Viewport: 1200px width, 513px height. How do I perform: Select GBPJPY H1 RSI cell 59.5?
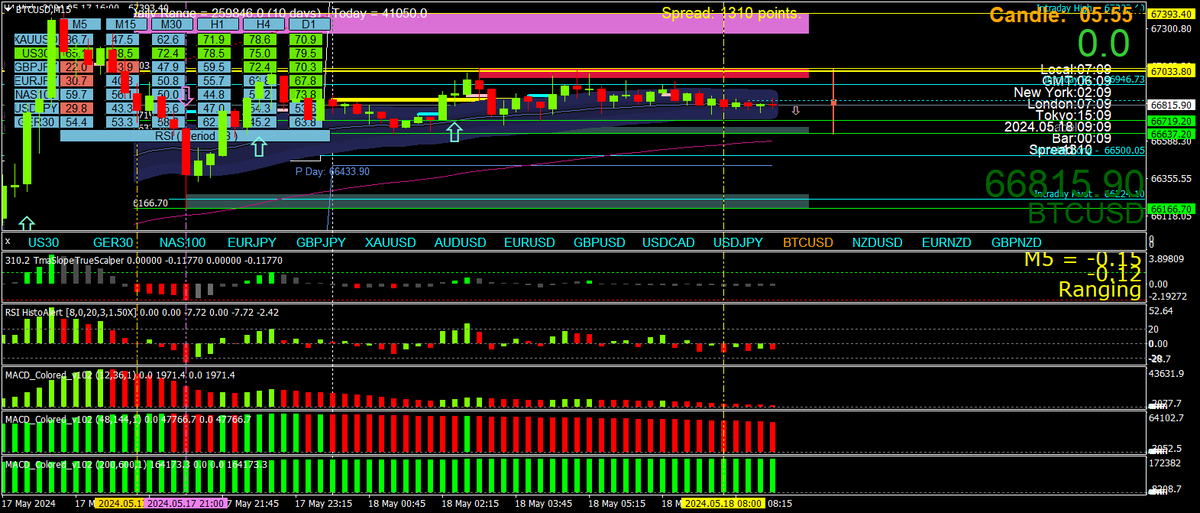(x=213, y=67)
